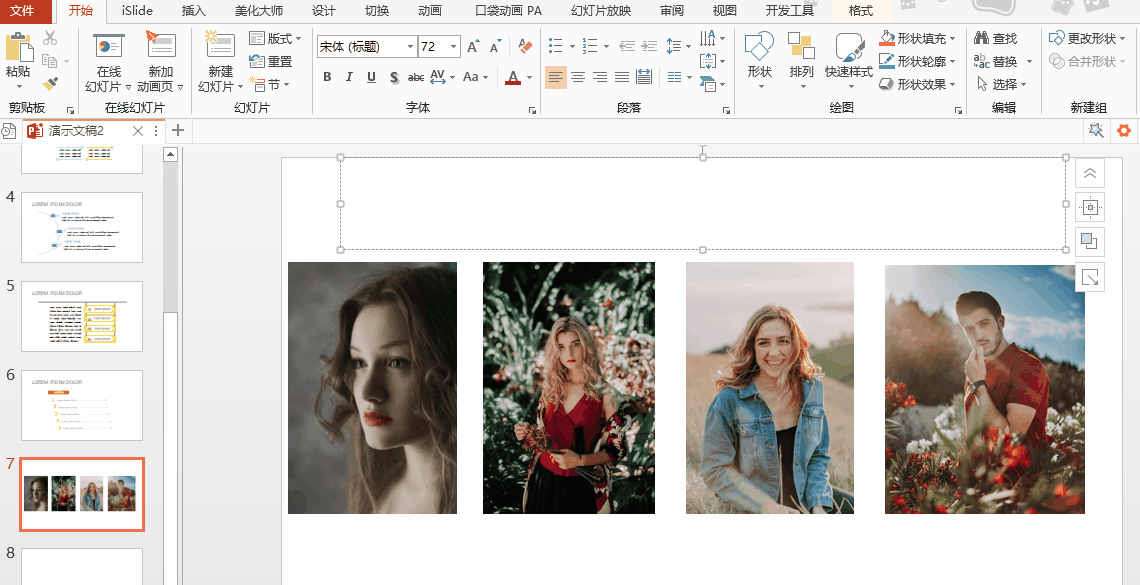Screen dimensions: 1140x585
Task: Switch to the Format (格式) tab
Action: 860,11
